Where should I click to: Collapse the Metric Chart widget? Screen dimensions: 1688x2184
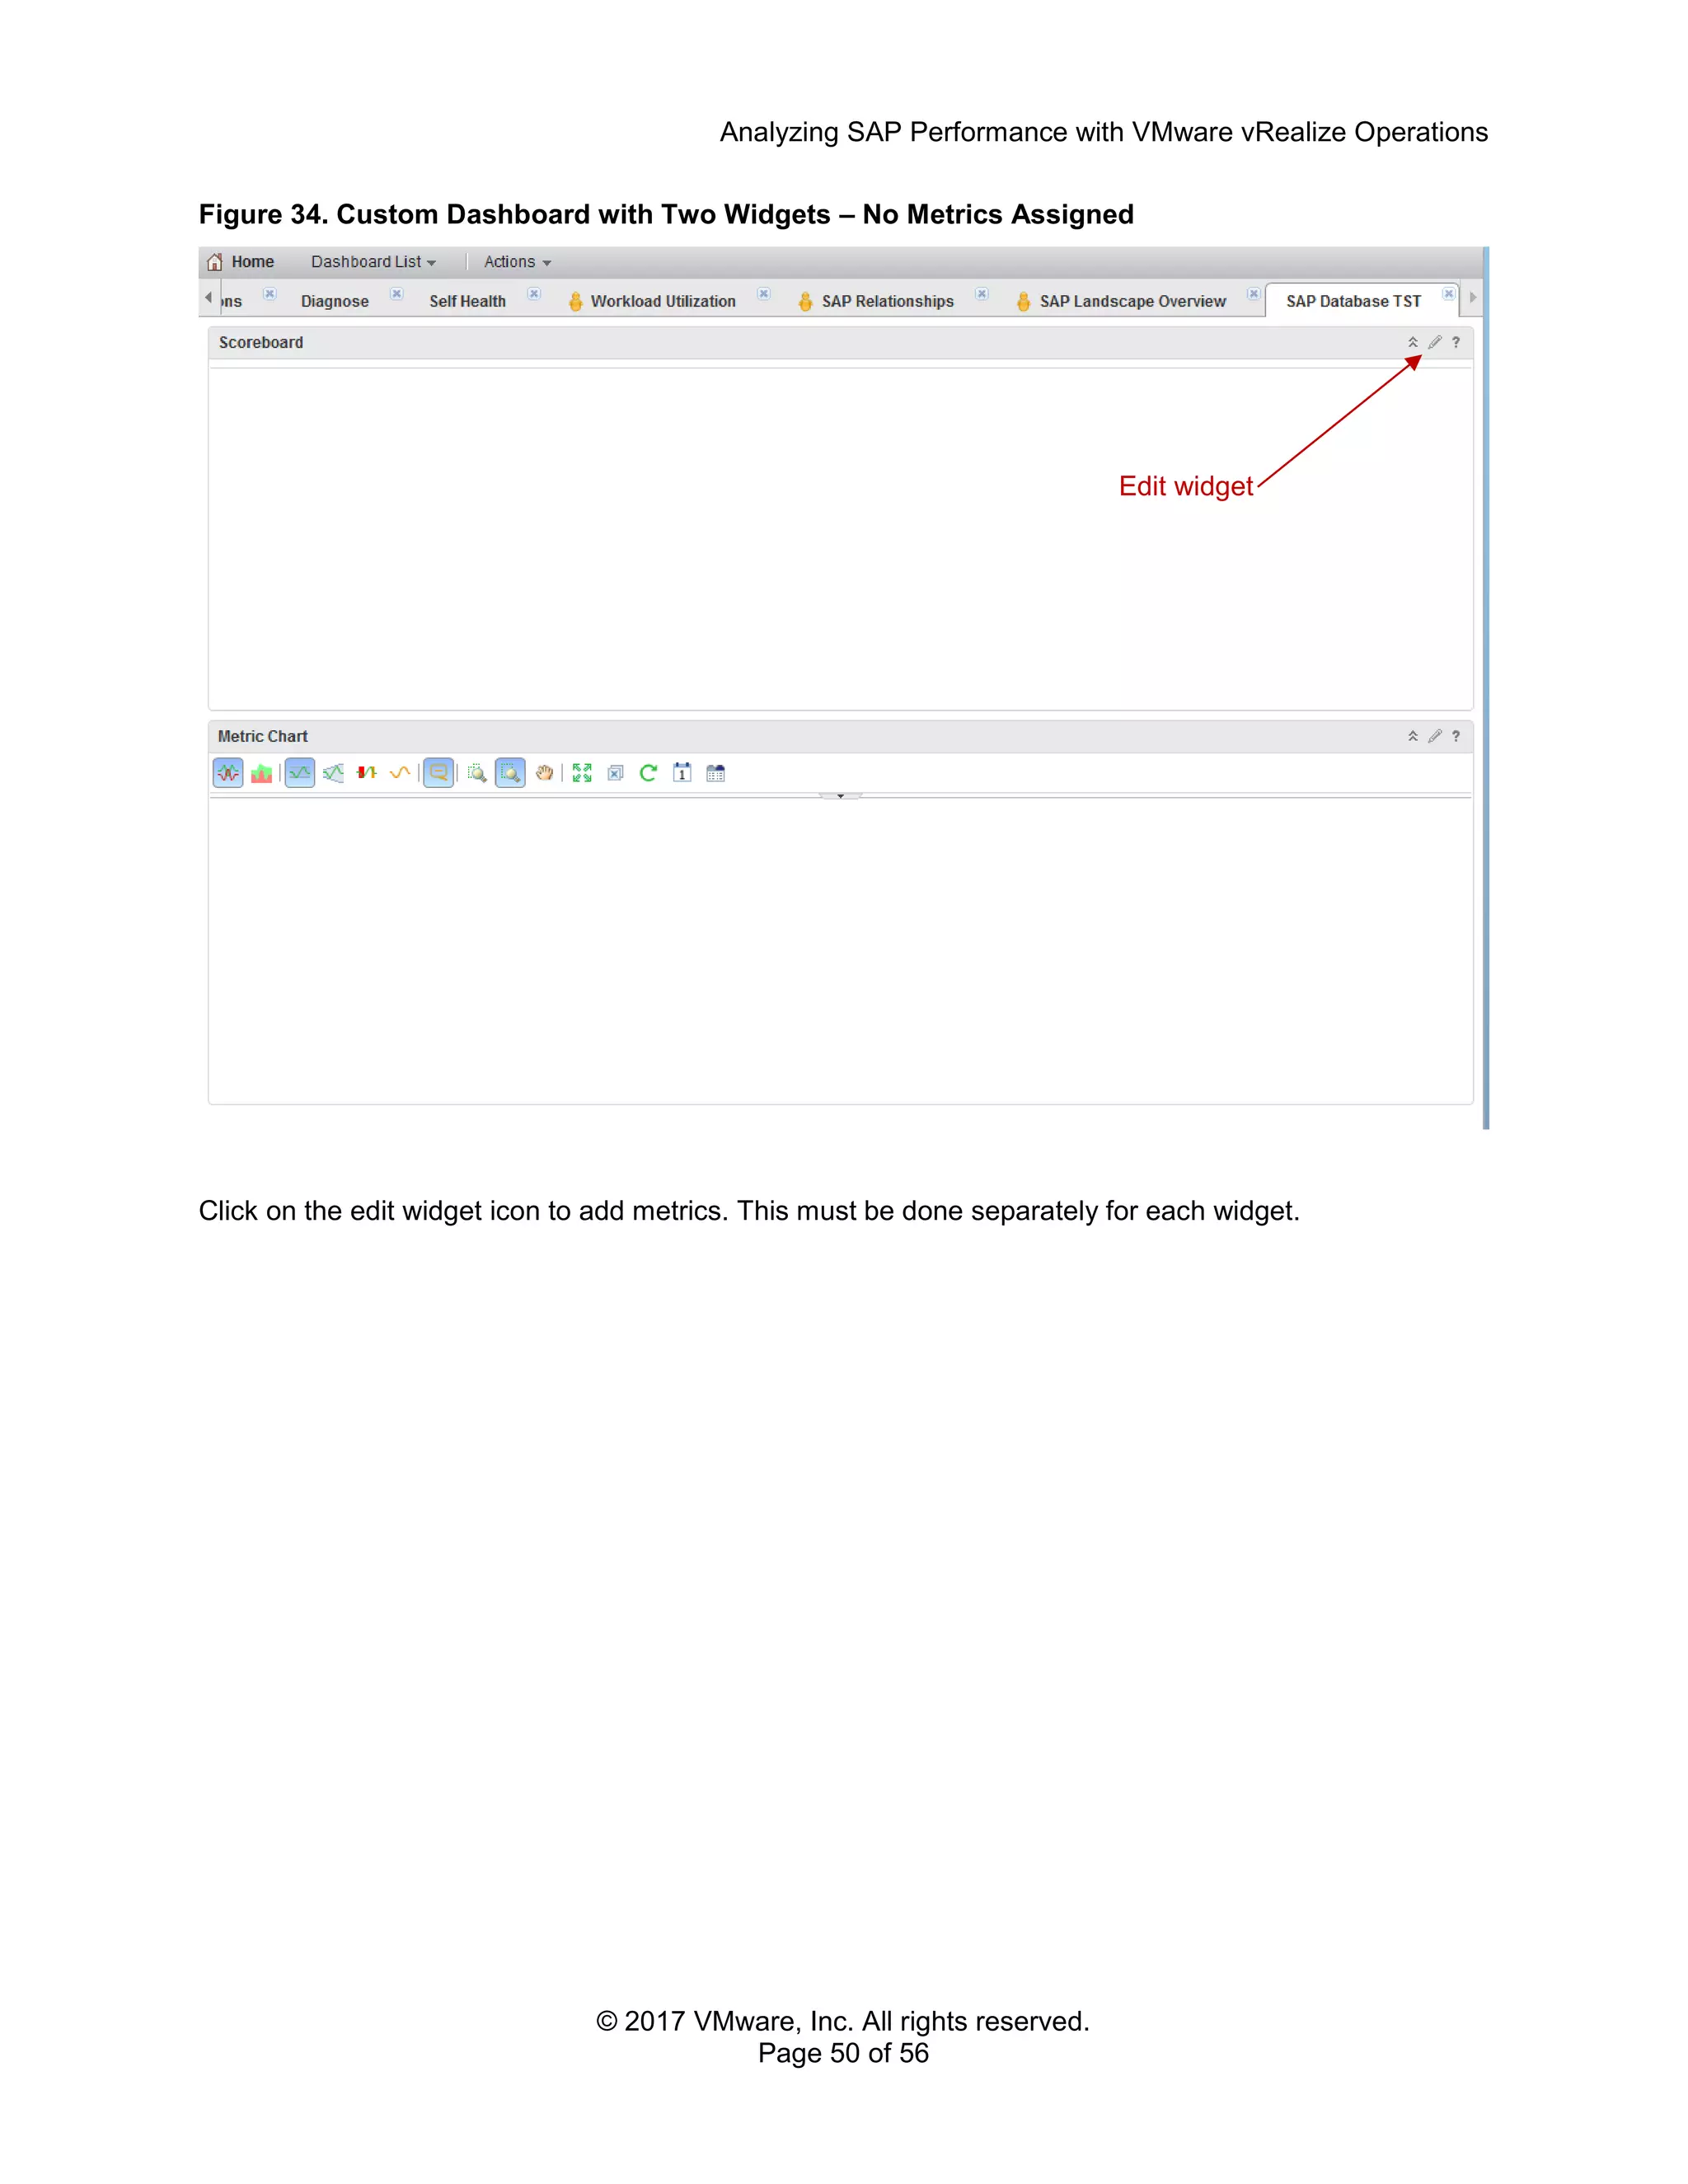(1413, 736)
